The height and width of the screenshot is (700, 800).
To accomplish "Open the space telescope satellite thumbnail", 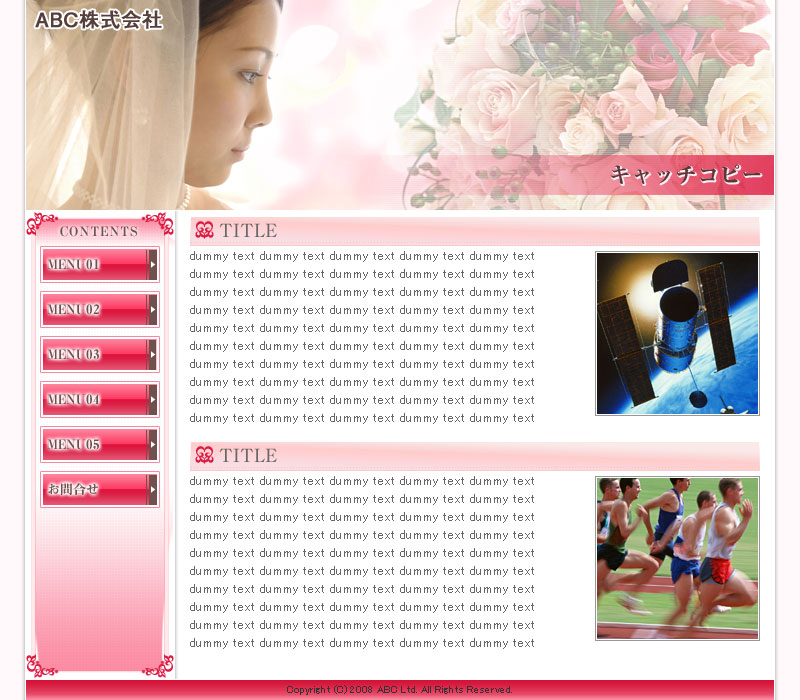I will [x=677, y=333].
